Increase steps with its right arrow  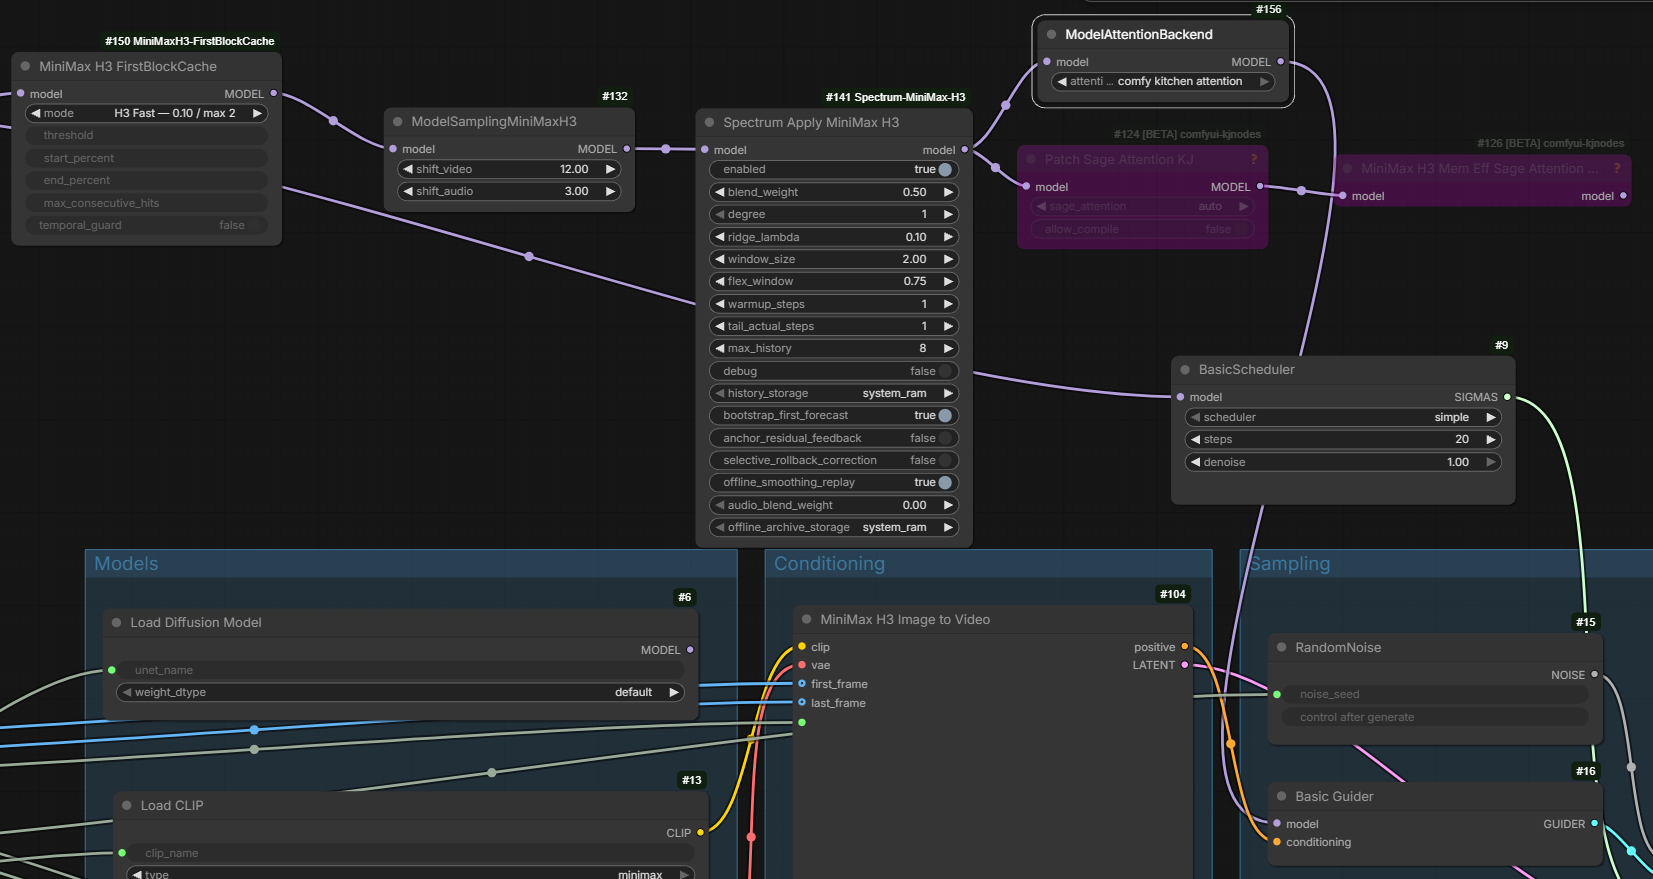pos(1491,440)
